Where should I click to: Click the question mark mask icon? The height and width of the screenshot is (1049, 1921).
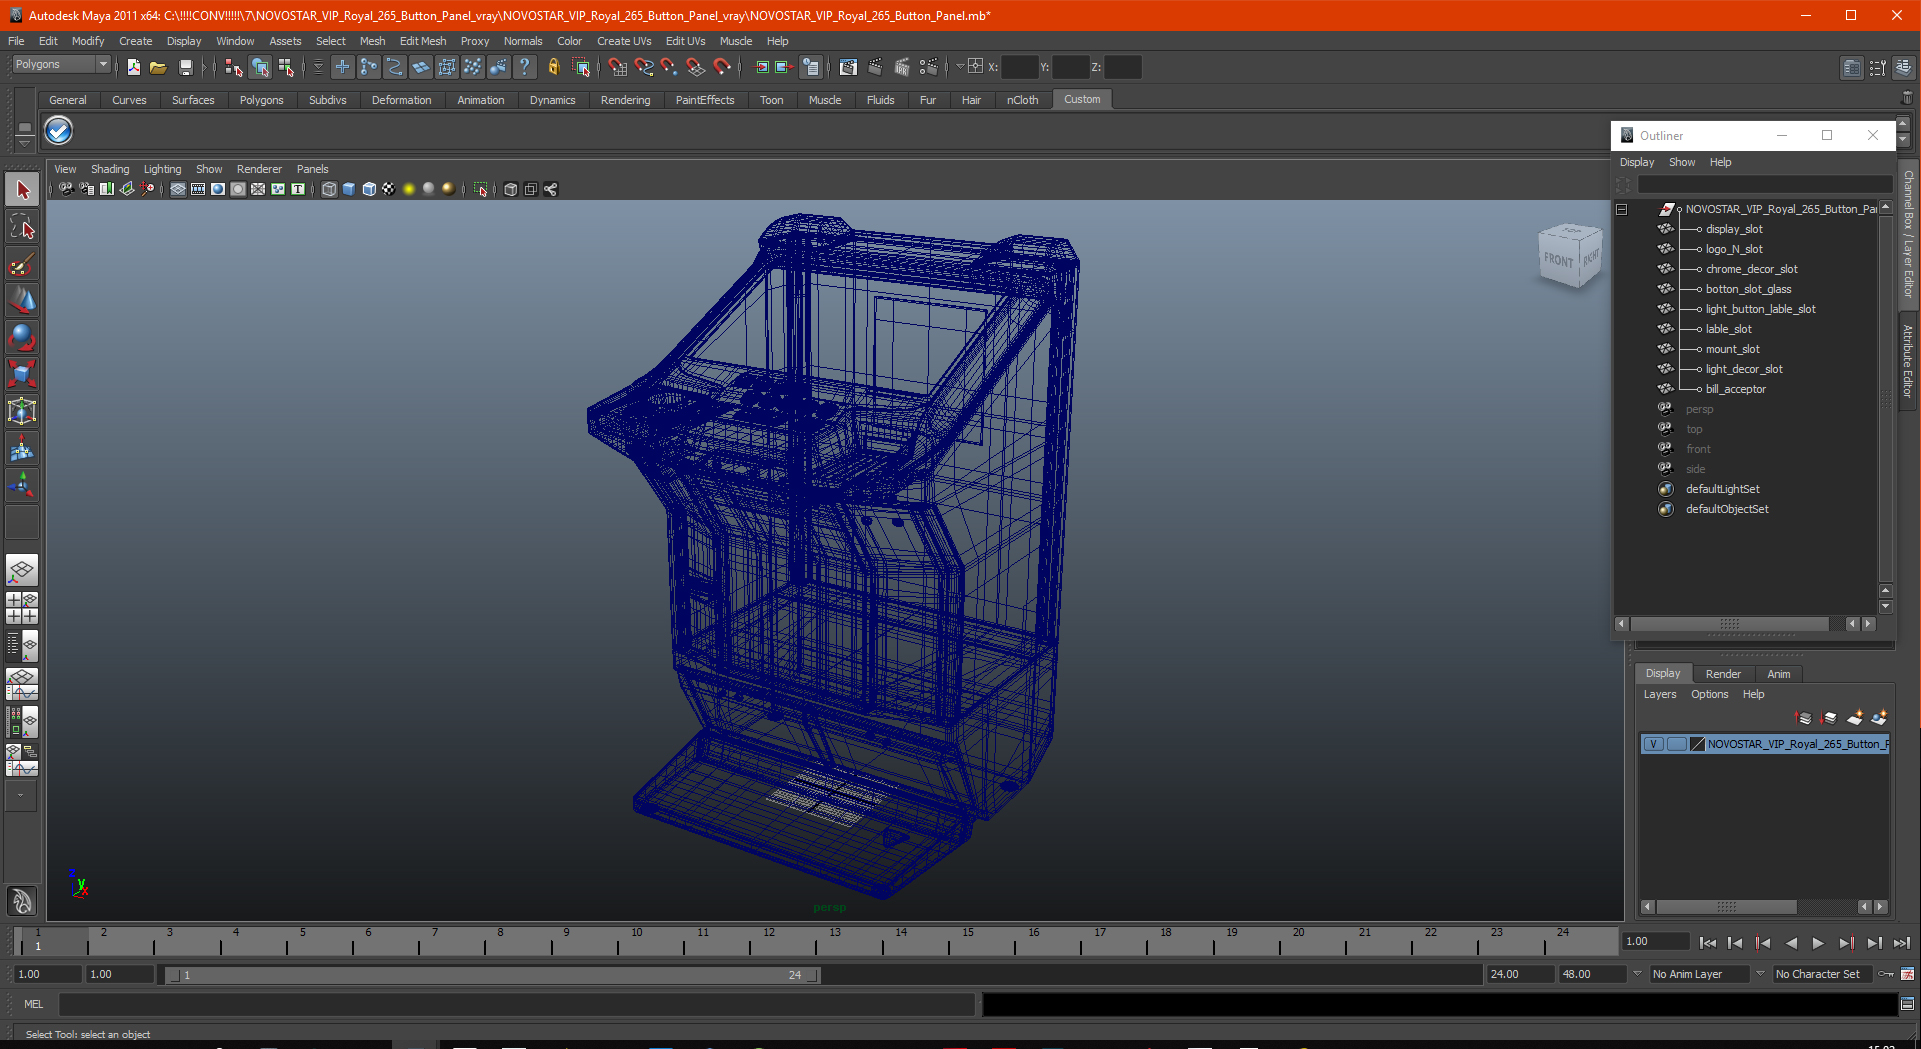point(524,67)
